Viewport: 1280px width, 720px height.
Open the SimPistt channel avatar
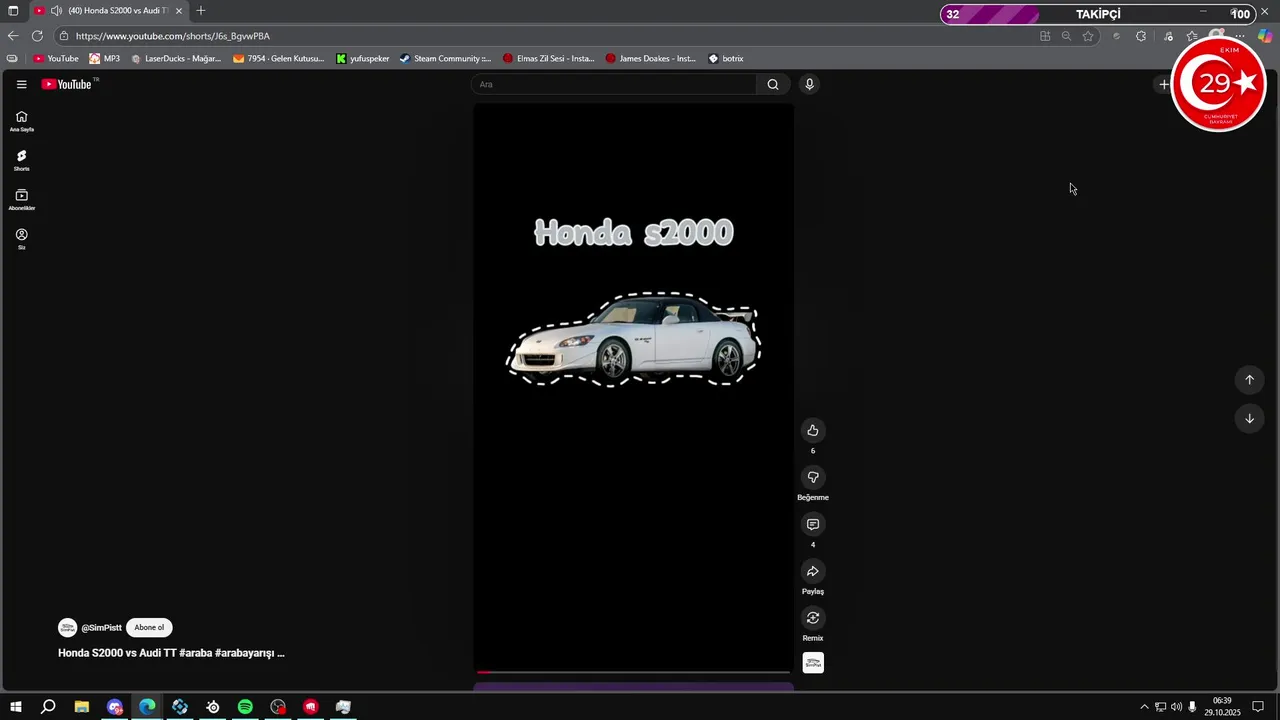point(67,627)
